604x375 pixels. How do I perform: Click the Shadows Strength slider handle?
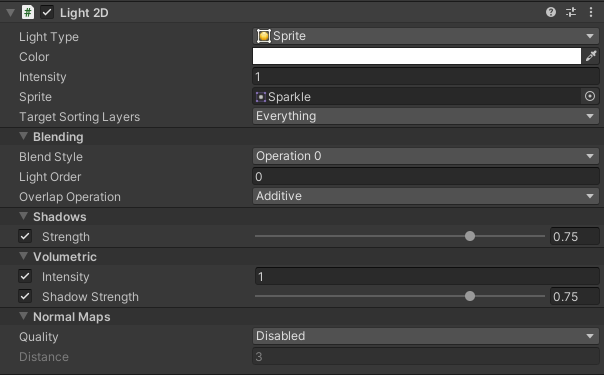click(x=470, y=236)
